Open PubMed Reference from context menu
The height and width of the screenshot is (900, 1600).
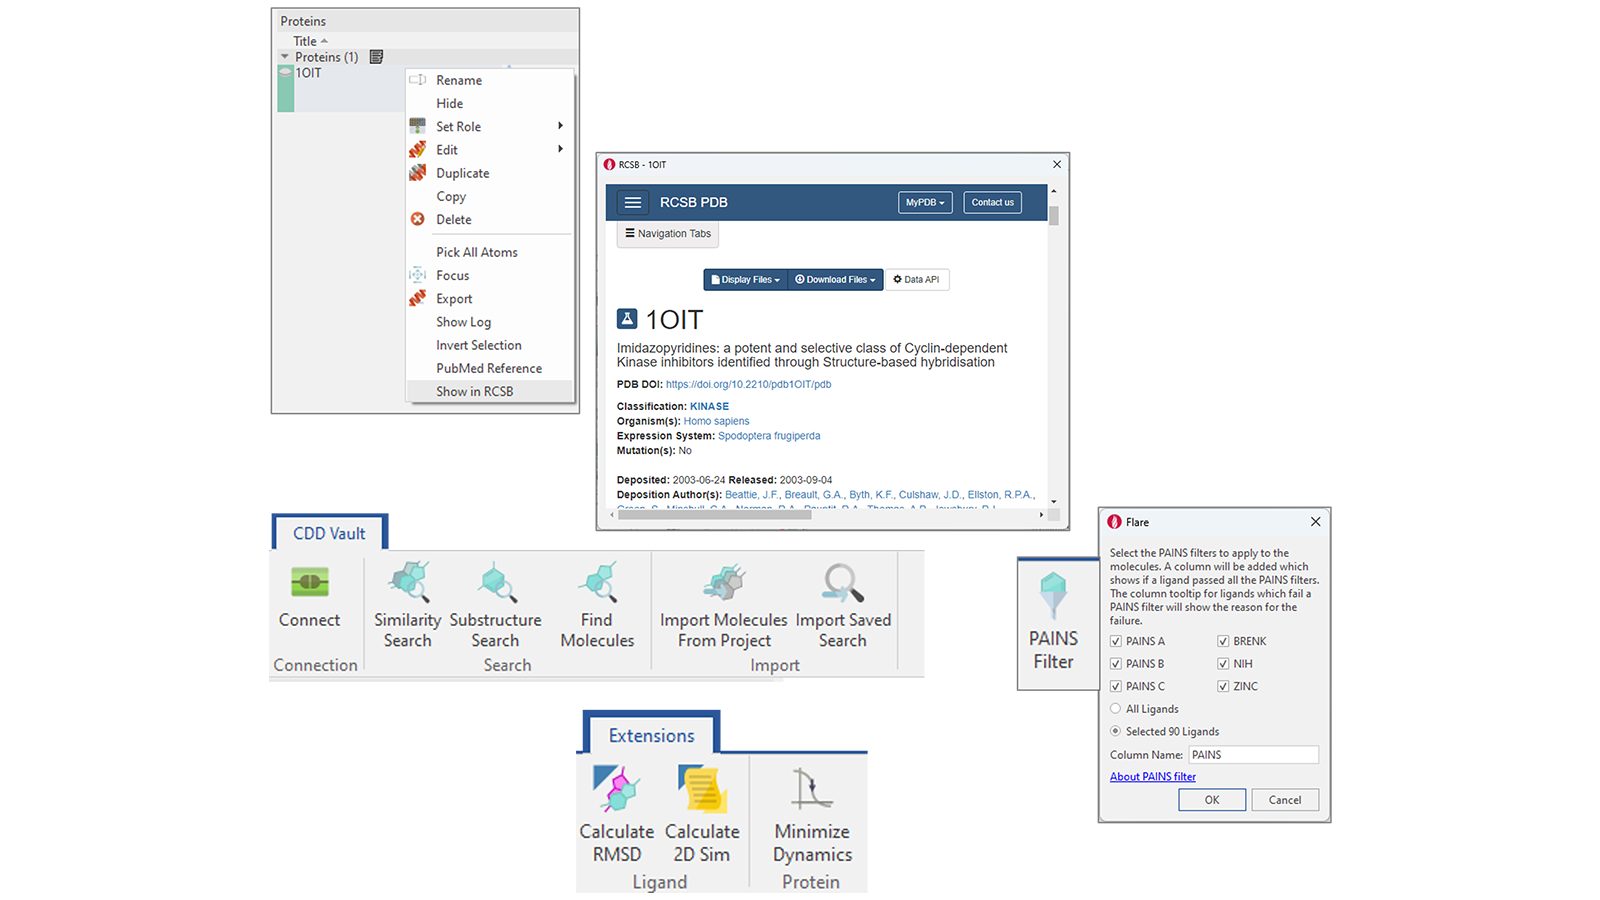point(490,368)
